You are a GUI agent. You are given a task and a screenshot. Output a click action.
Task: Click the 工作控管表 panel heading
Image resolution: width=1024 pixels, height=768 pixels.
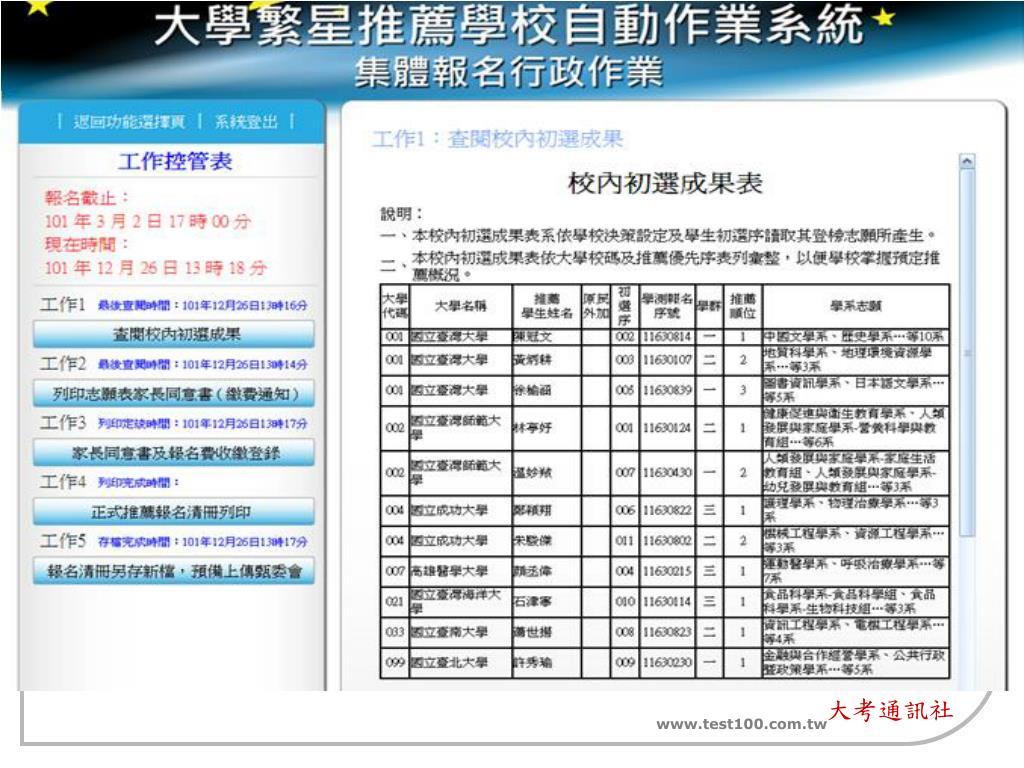point(175,161)
